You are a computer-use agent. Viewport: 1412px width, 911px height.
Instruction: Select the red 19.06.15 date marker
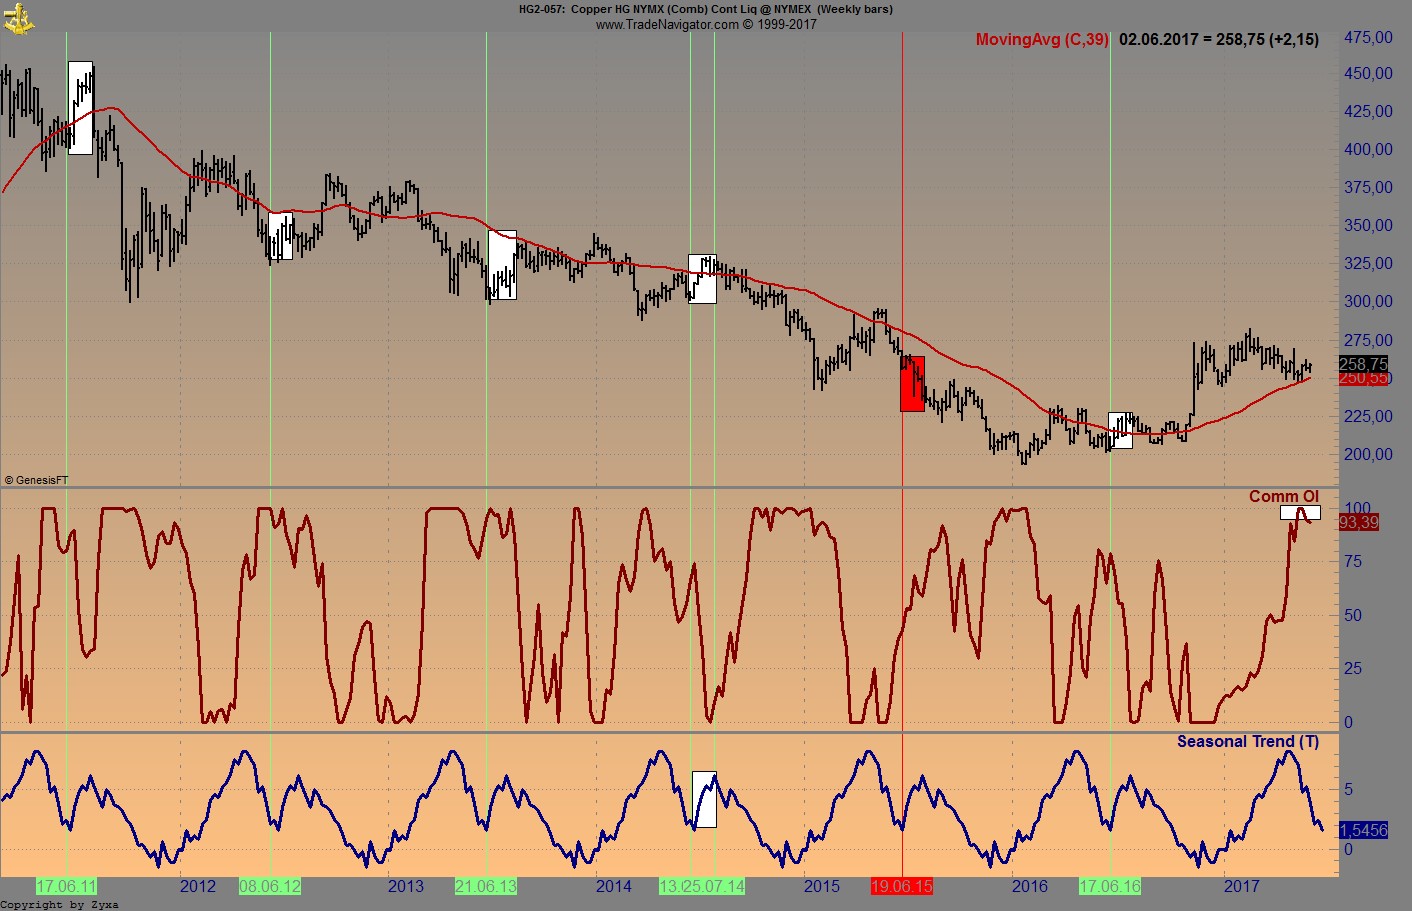pos(903,886)
